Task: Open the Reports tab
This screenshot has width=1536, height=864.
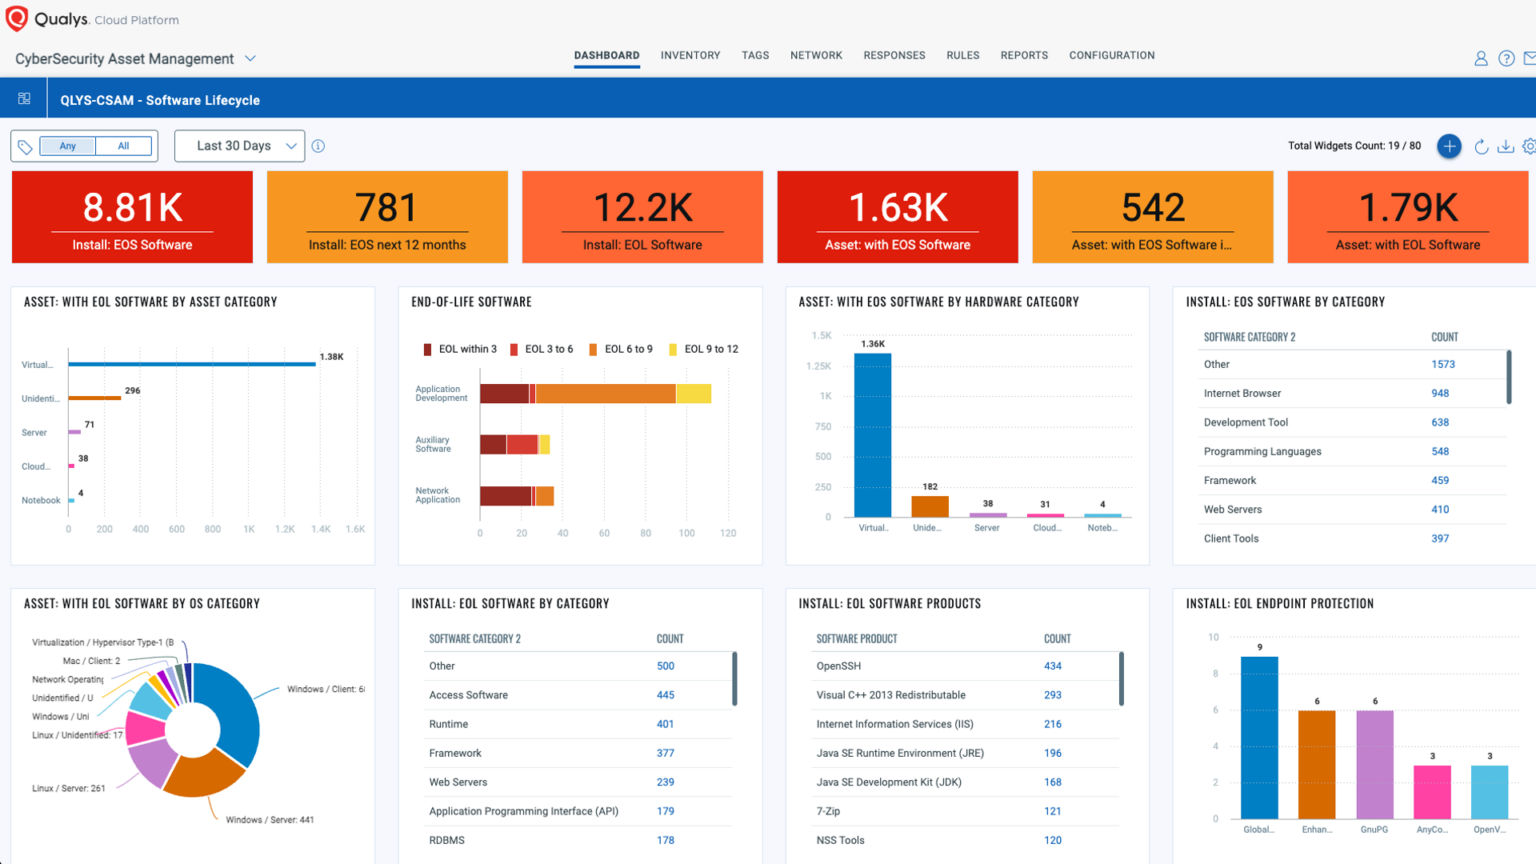Action: pyautogui.click(x=1024, y=55)
